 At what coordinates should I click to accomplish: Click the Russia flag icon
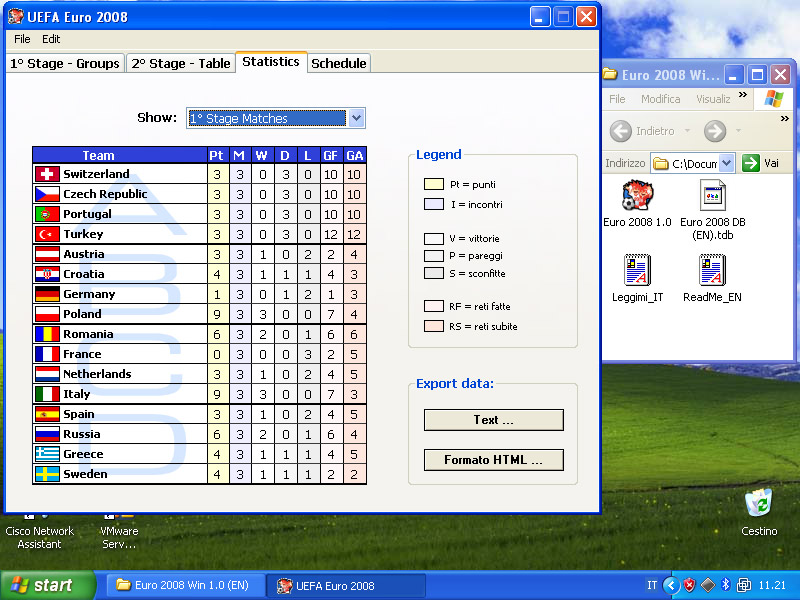click(x=47, y=434)
